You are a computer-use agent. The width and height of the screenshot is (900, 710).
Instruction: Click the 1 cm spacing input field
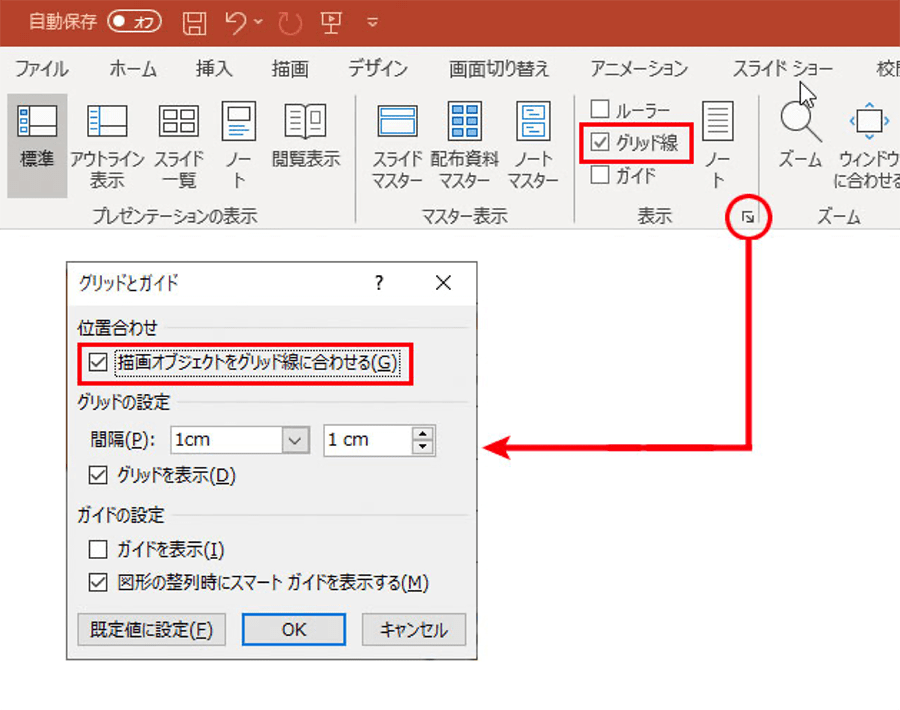click(367, 440)
